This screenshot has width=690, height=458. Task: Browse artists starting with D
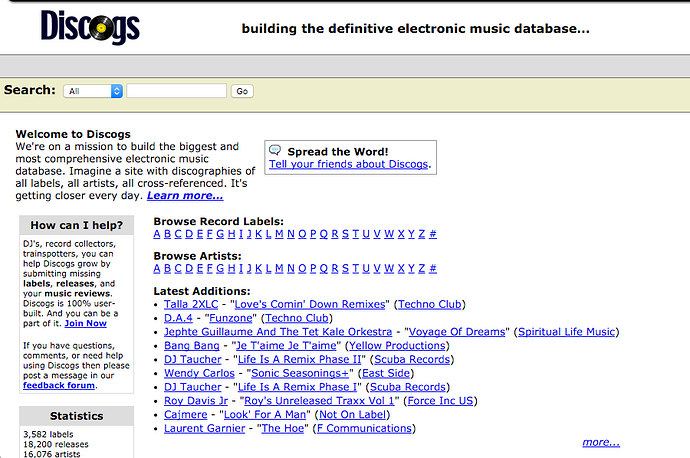click(x=189, y=268)
